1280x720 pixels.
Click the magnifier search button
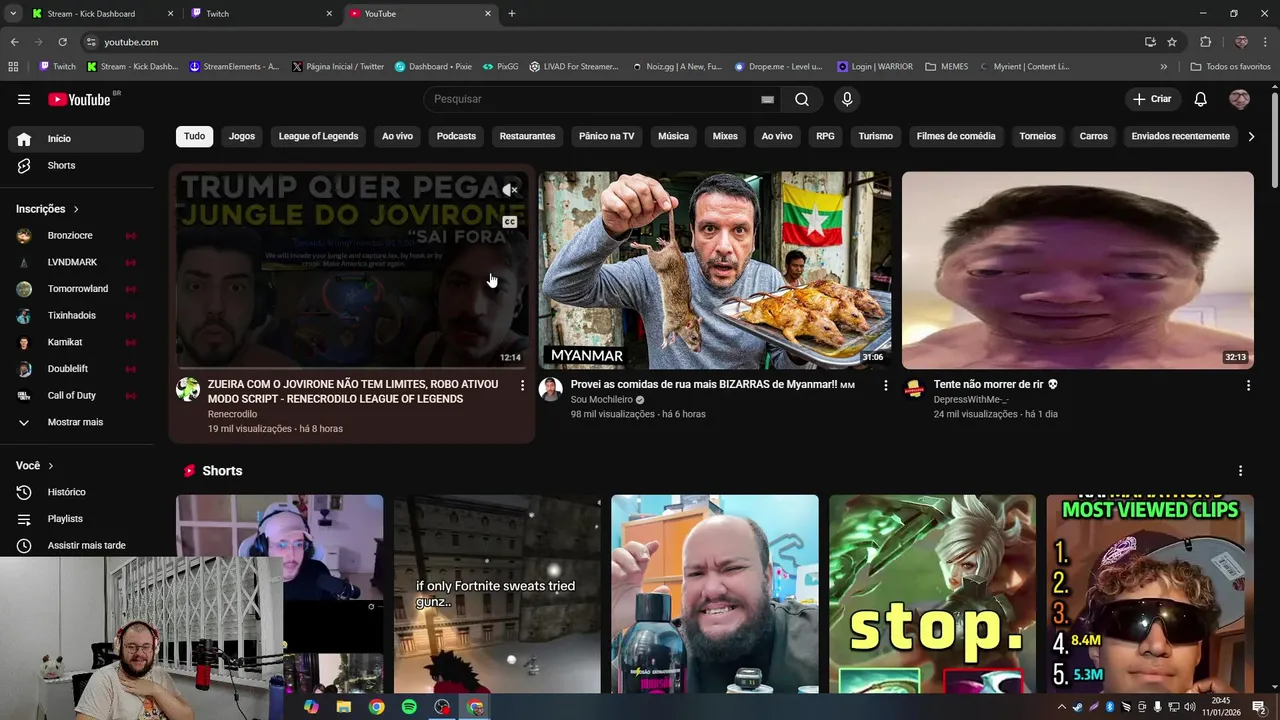point(802,99)
